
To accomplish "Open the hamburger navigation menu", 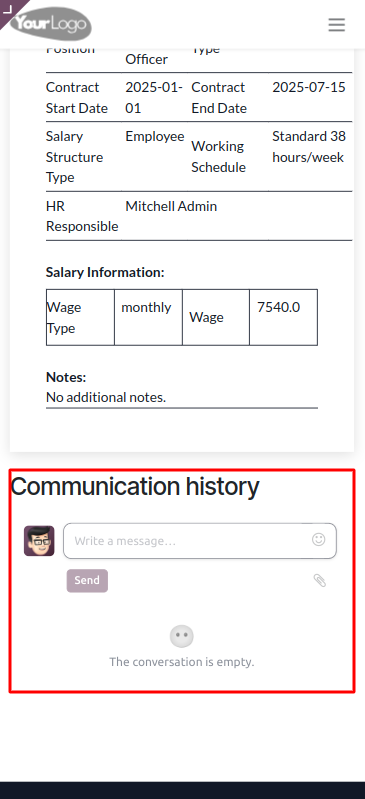I will [x=336, y=24].
